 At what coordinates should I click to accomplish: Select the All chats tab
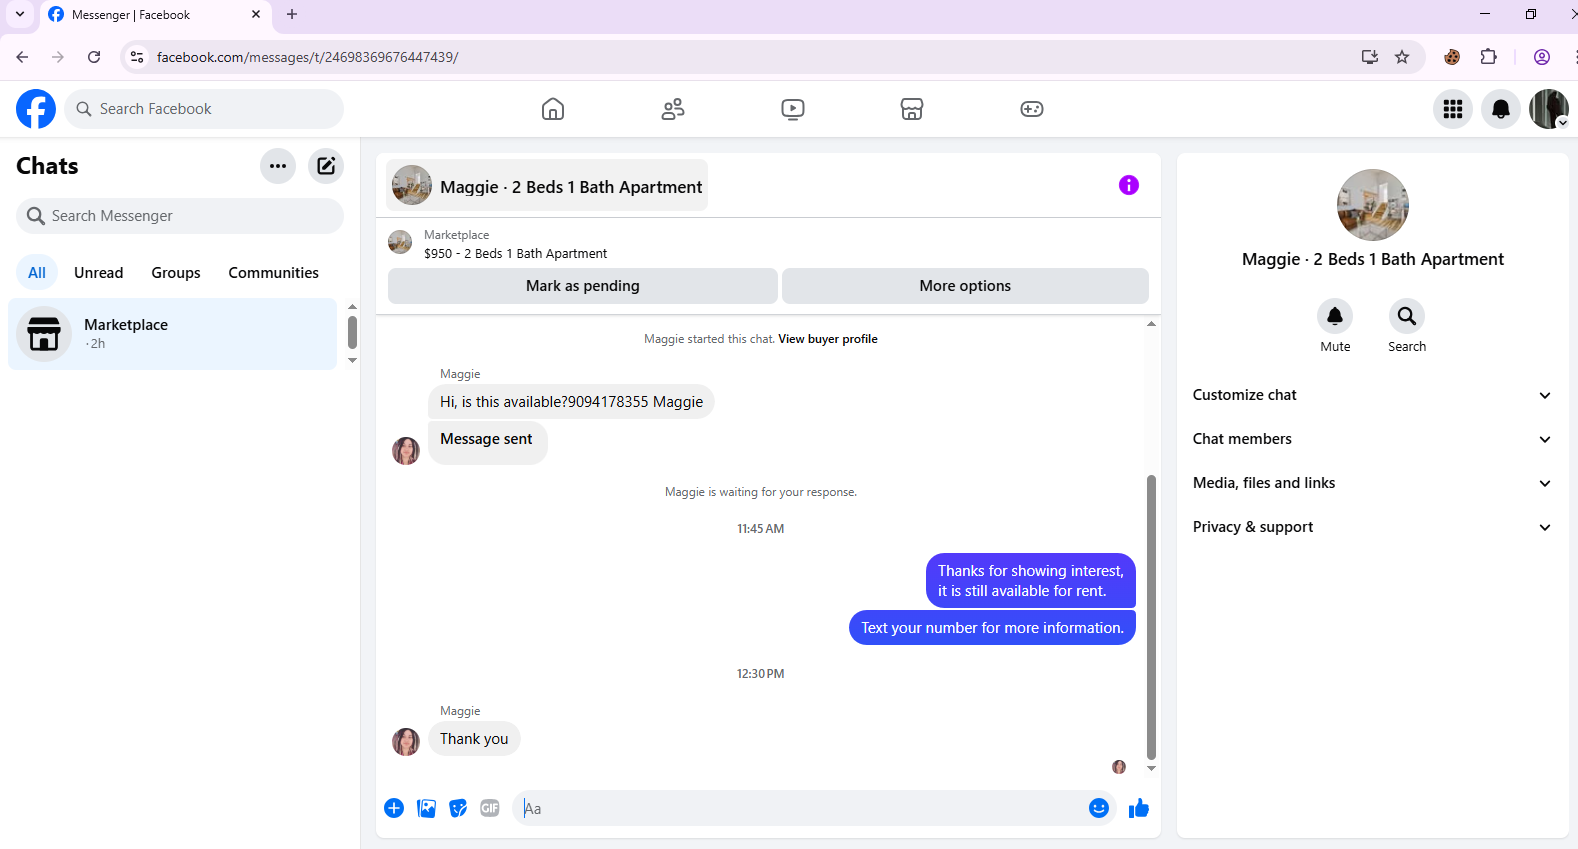click(37, 273)
